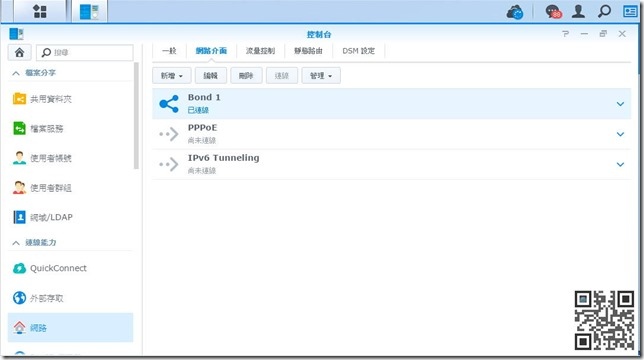Image resolution: width=644 pixels, height=360 pixels.
Task: Expand PPPoE details chevron
Action: [620, 134]
